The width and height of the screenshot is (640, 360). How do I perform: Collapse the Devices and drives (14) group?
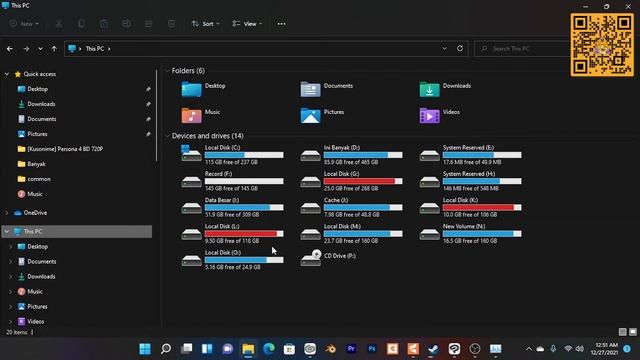coord(167,136)
